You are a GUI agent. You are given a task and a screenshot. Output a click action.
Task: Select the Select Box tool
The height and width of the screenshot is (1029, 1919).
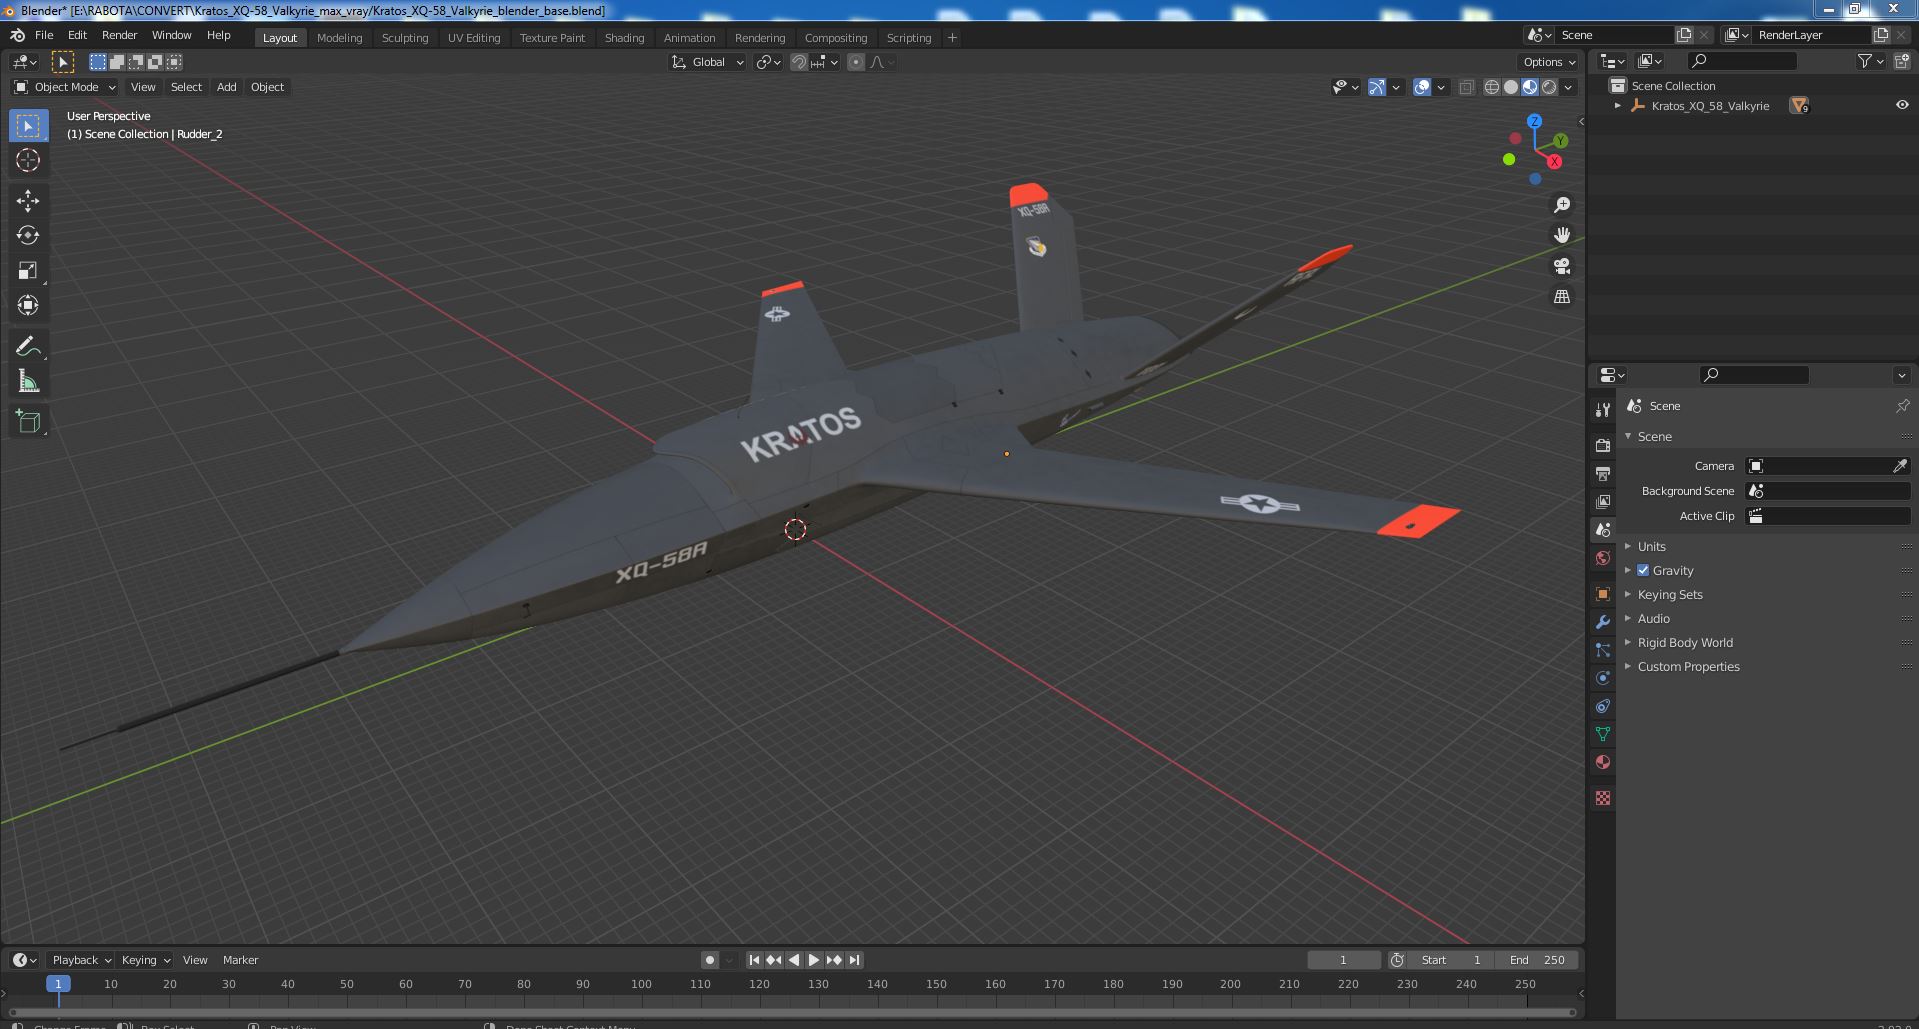click(28, 126)
